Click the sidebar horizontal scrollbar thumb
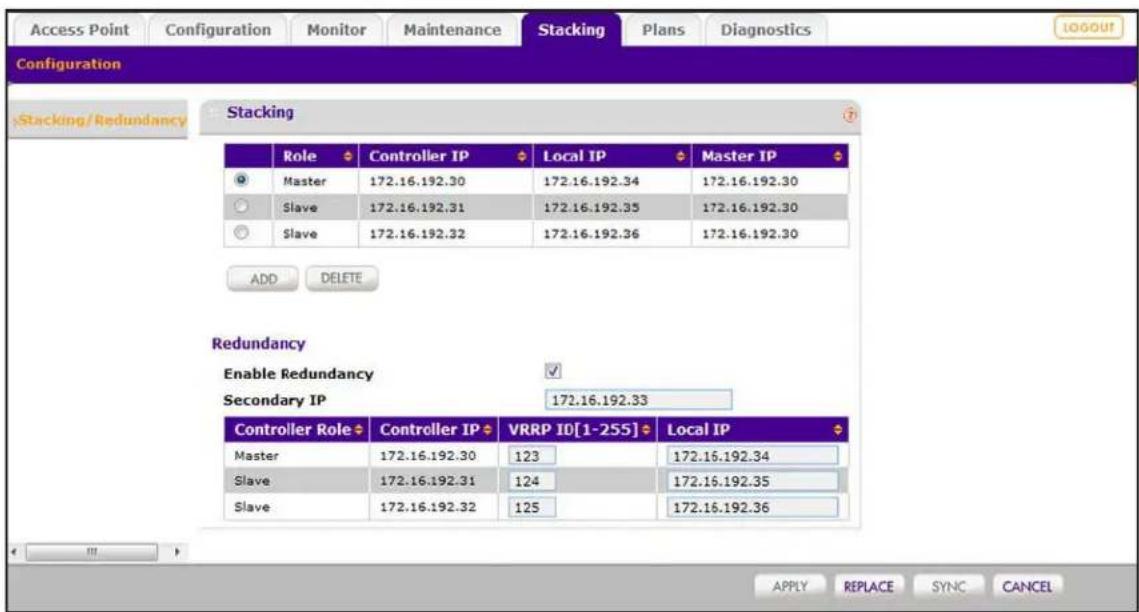 click(x=92, y=552)
